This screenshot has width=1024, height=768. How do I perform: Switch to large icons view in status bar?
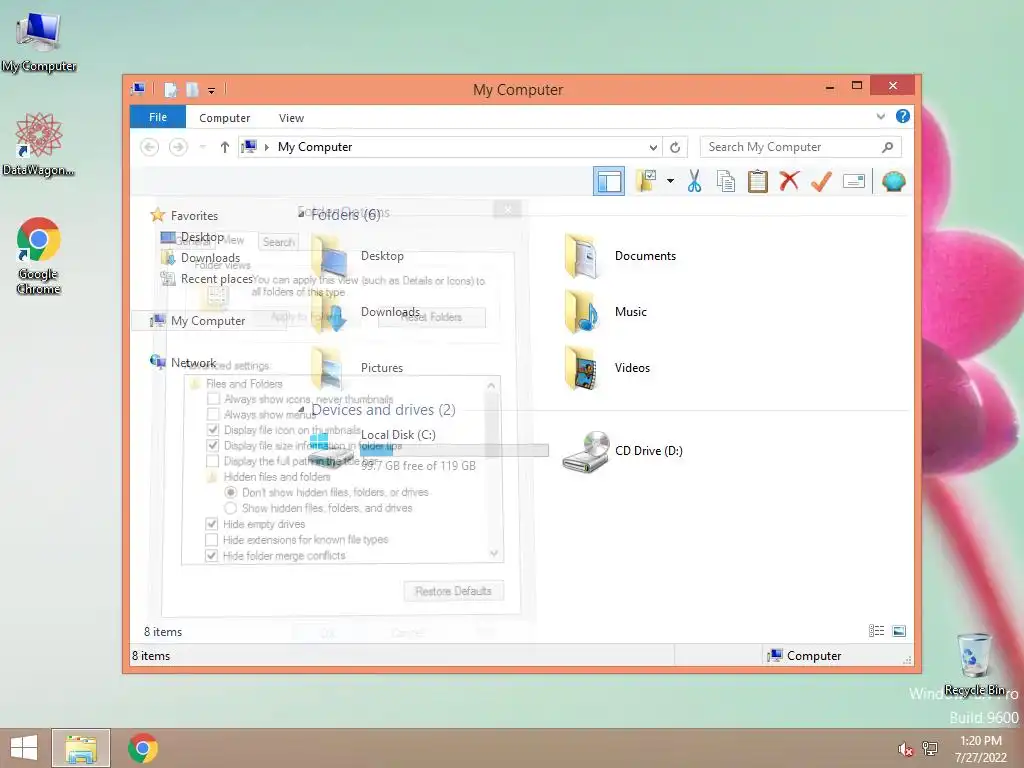click(x=899, y=631)
